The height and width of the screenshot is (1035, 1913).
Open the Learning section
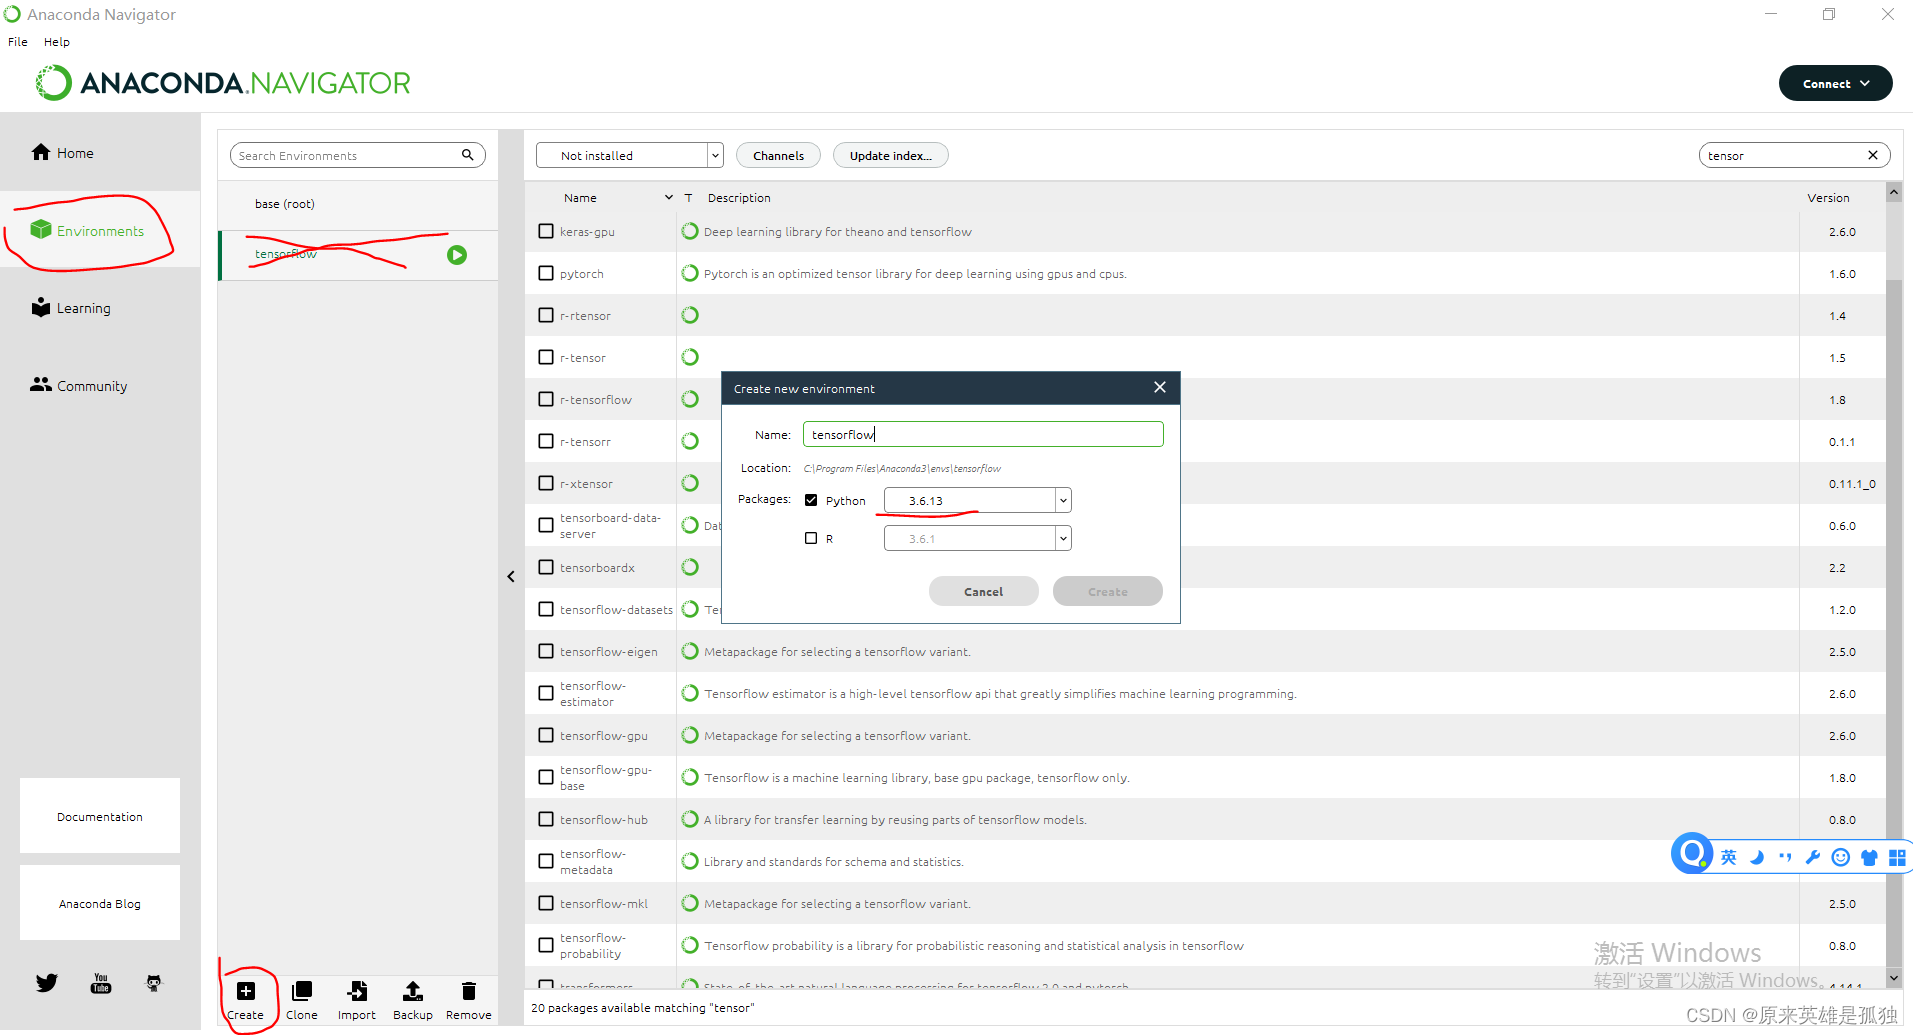coord(71,308)
